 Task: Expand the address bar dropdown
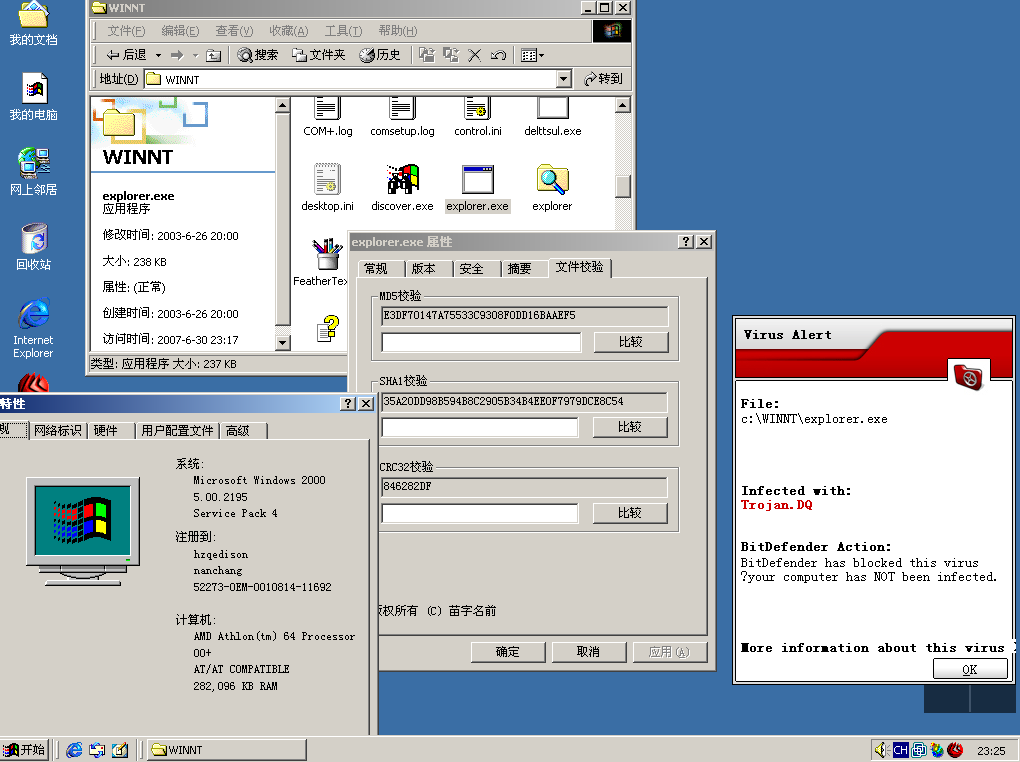[564, 79]
